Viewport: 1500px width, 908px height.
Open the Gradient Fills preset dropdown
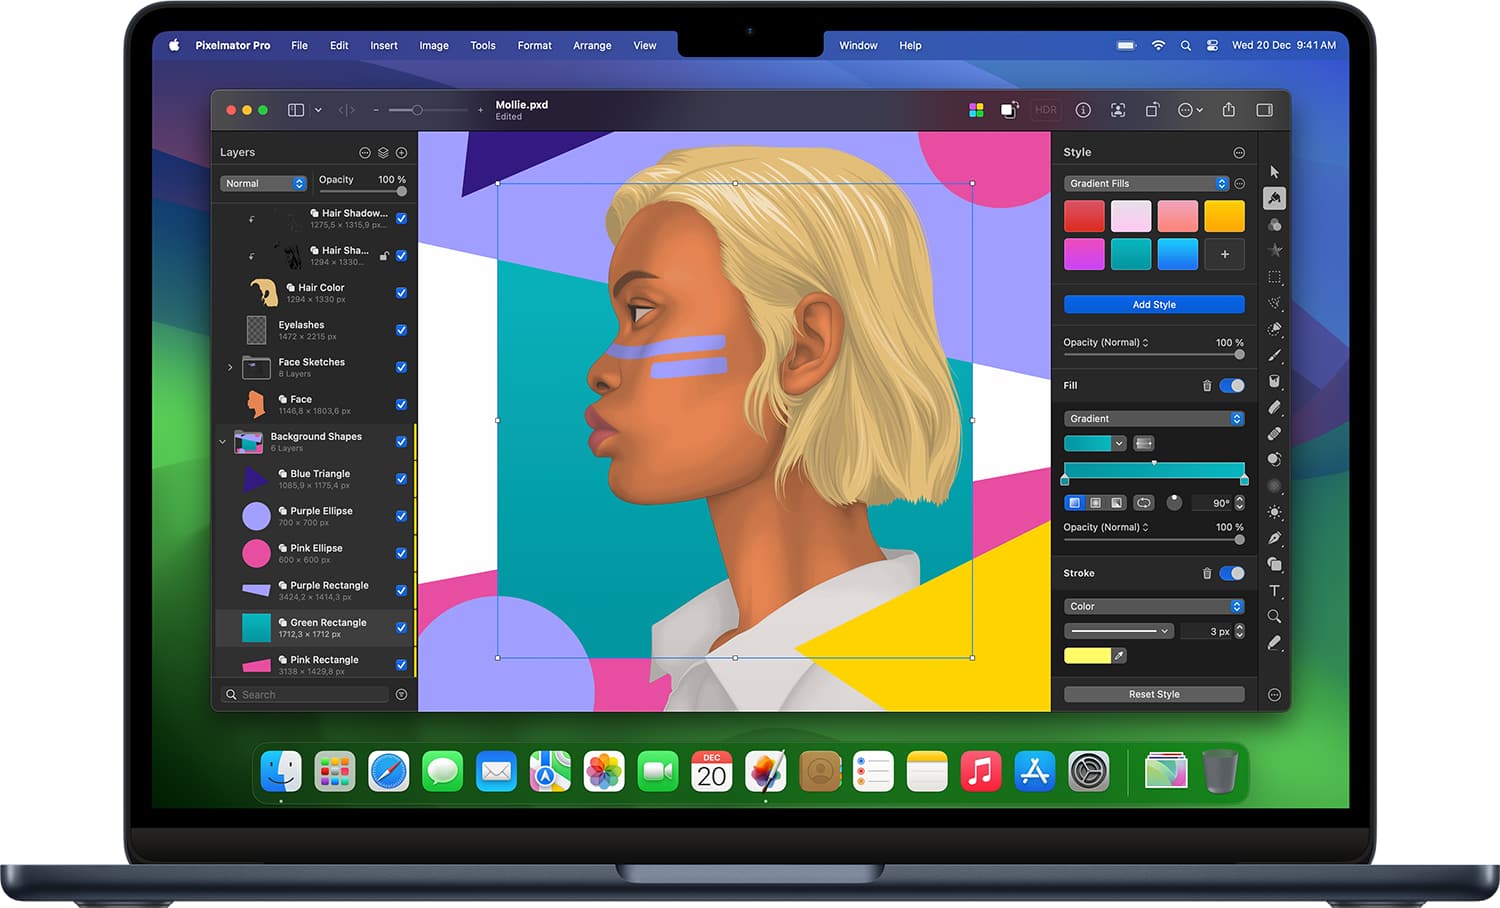(1146, 183)
